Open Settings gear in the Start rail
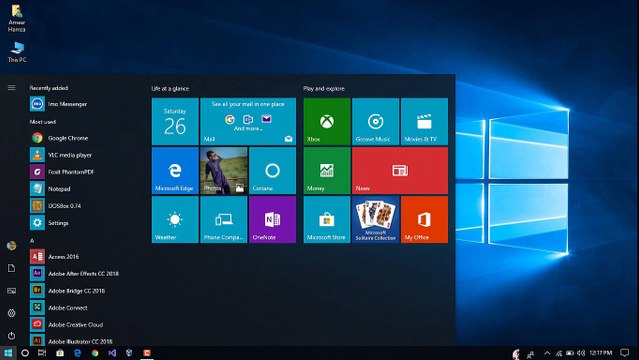The height and width of the screenshot is (360, 639). [x=11, y=313]
